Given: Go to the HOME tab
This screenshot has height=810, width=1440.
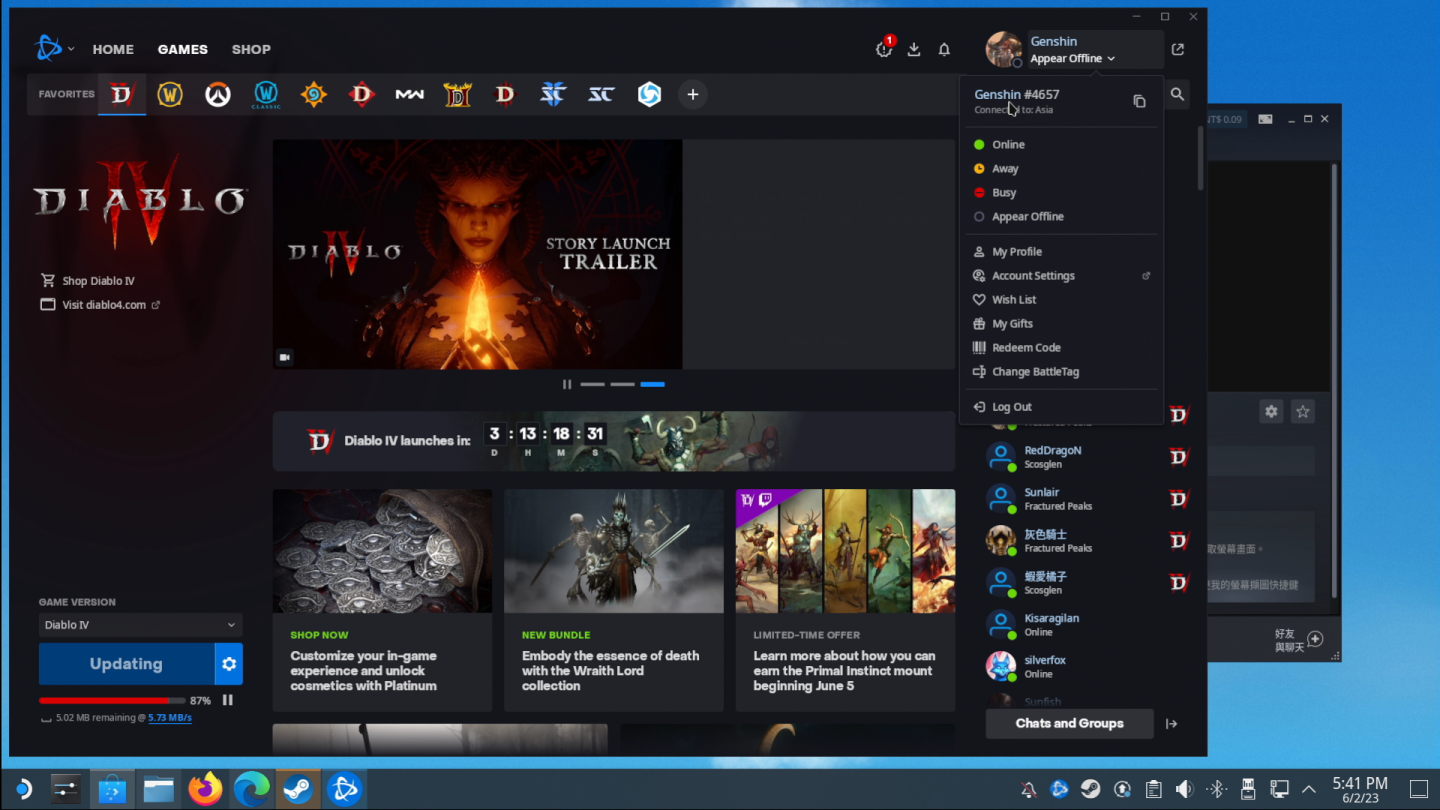Looking at the screenshot, I should coord(113,49).
